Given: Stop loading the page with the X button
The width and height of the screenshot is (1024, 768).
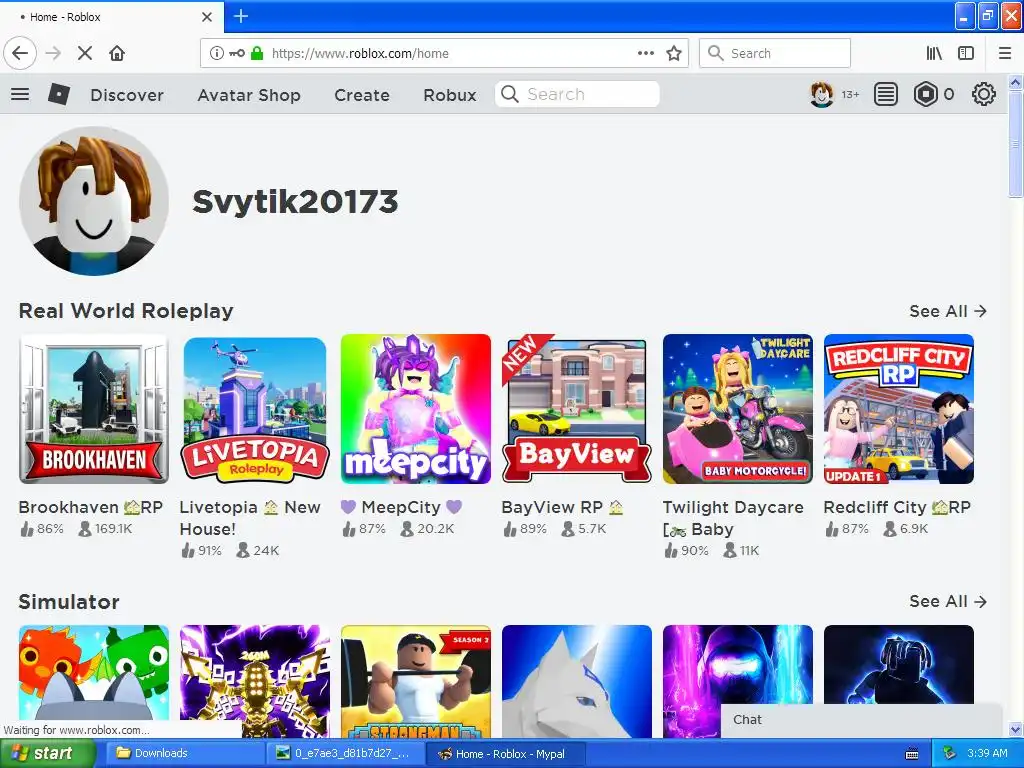Looking at the screenshot, I should (x=85, y=53).
